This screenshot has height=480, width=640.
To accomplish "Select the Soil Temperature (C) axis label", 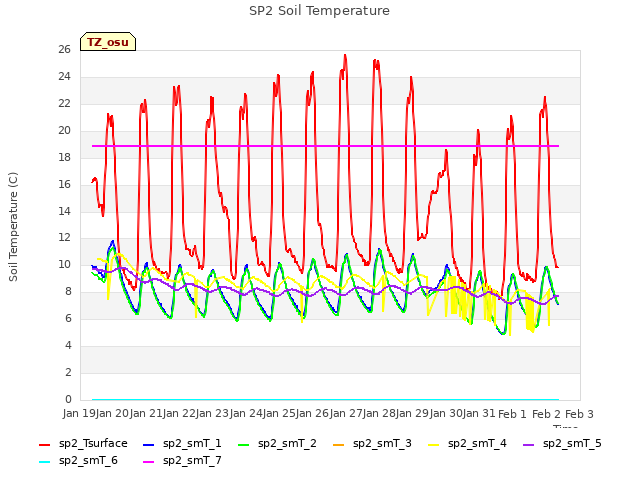I will 13,227.
